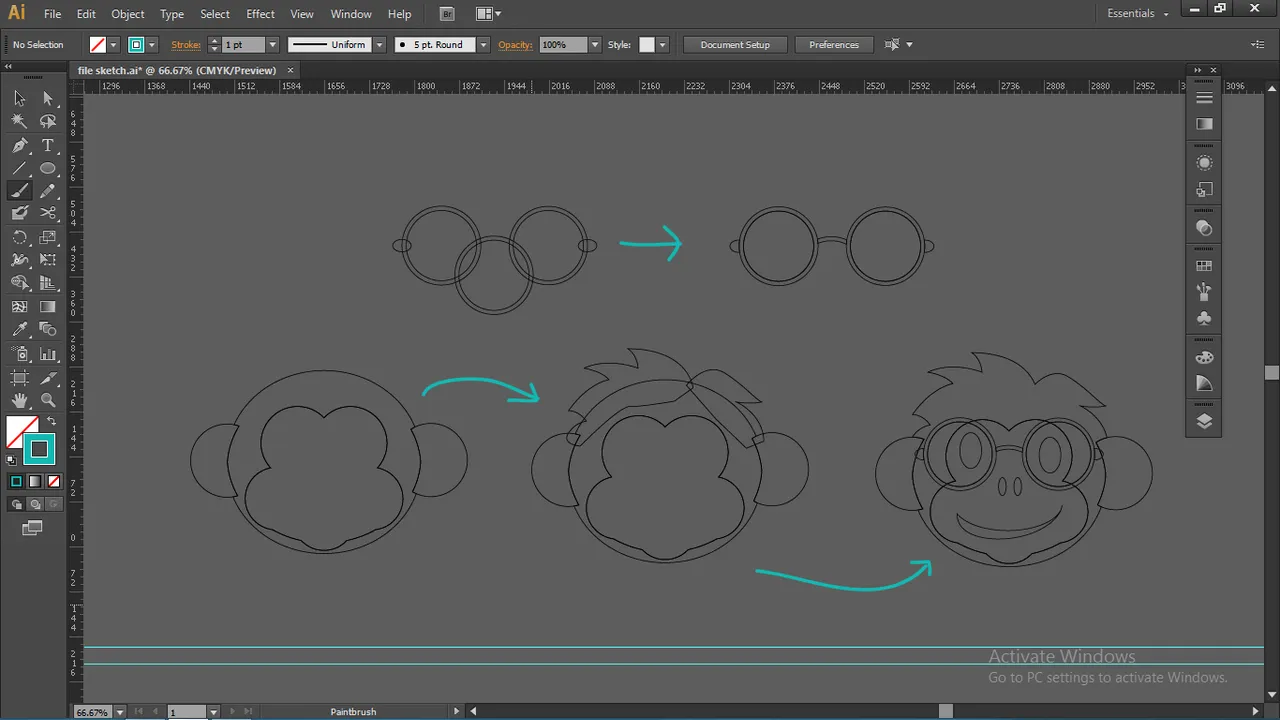Reset to default fill and stroke
The image size is (1280, 720).
point(11,461)
